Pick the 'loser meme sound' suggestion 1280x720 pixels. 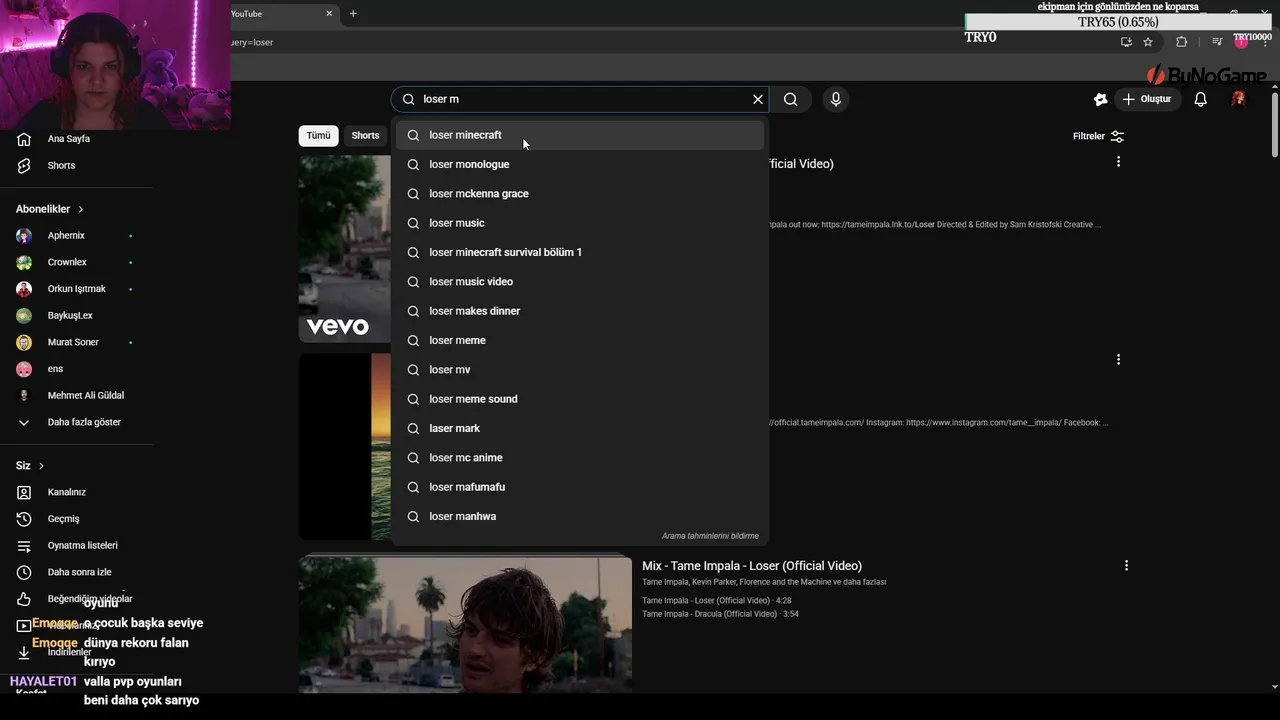(580, 399)
